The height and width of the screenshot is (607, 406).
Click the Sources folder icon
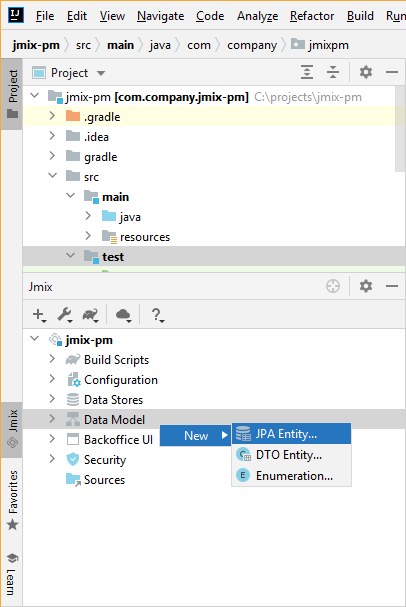[x=73, y=480]
